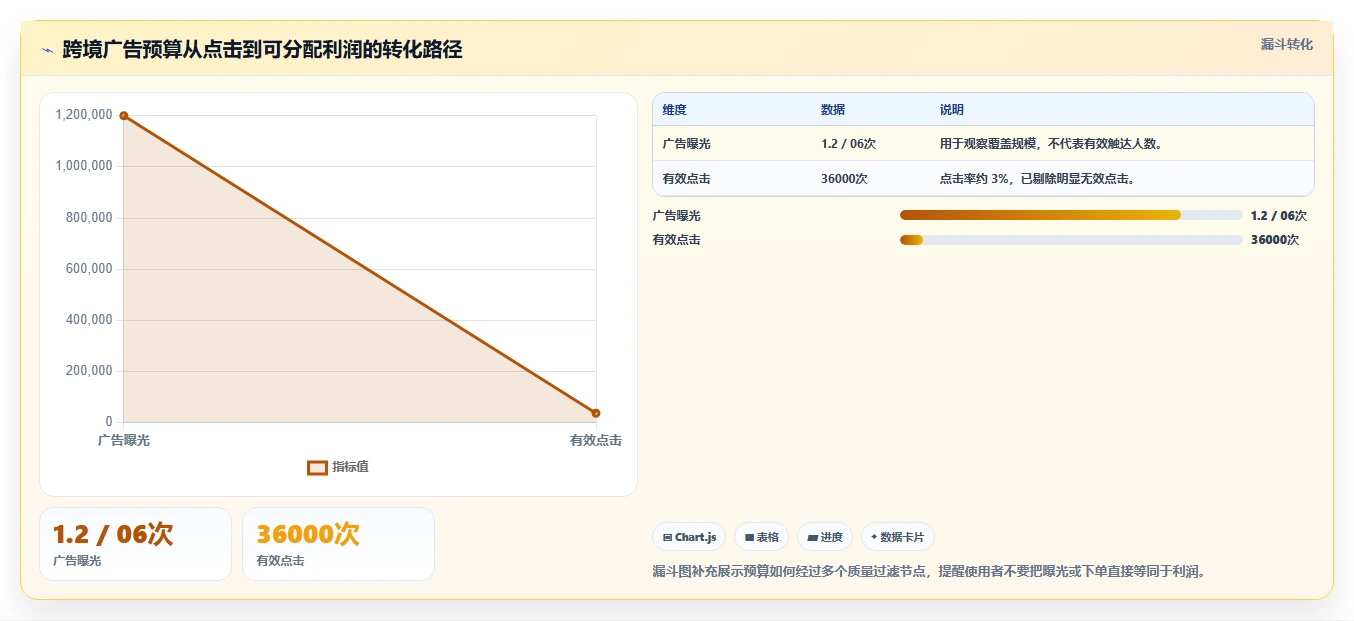Click the 600,000 y-axis label
1354x621 pixels.
point(89,269)
